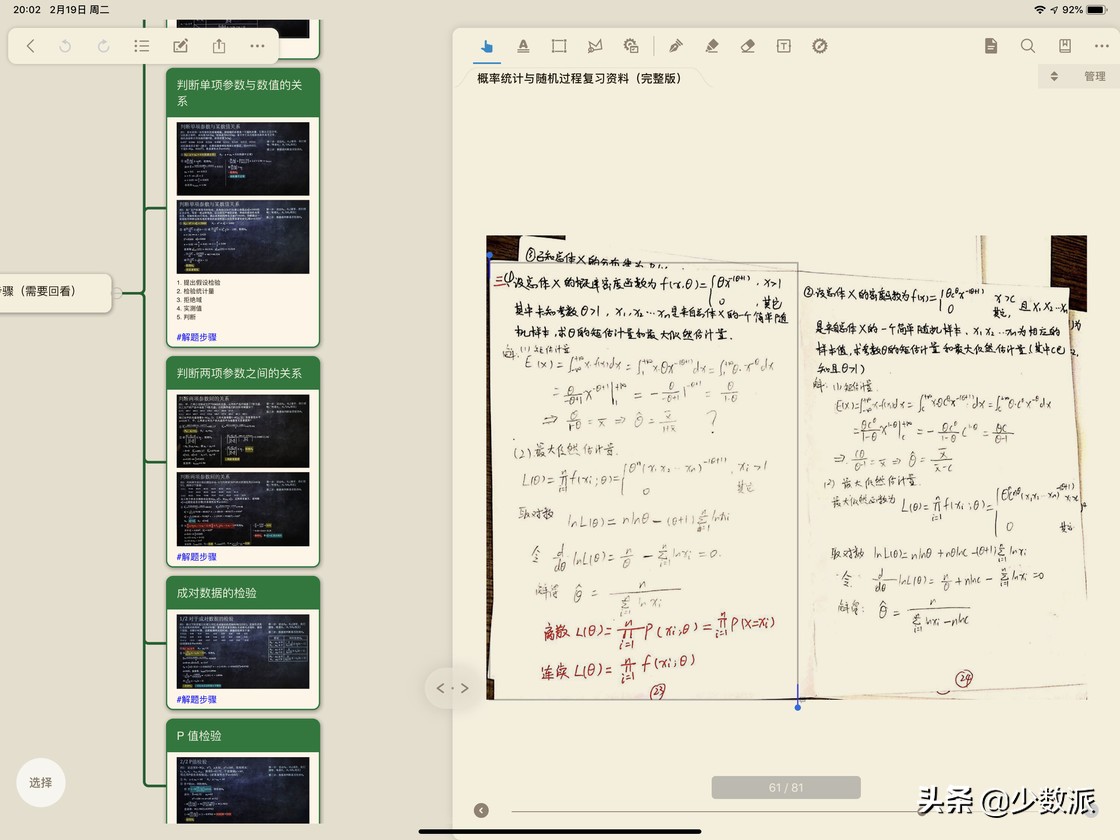Tap the Wi-Fi status icon

tap(1039, 10)
